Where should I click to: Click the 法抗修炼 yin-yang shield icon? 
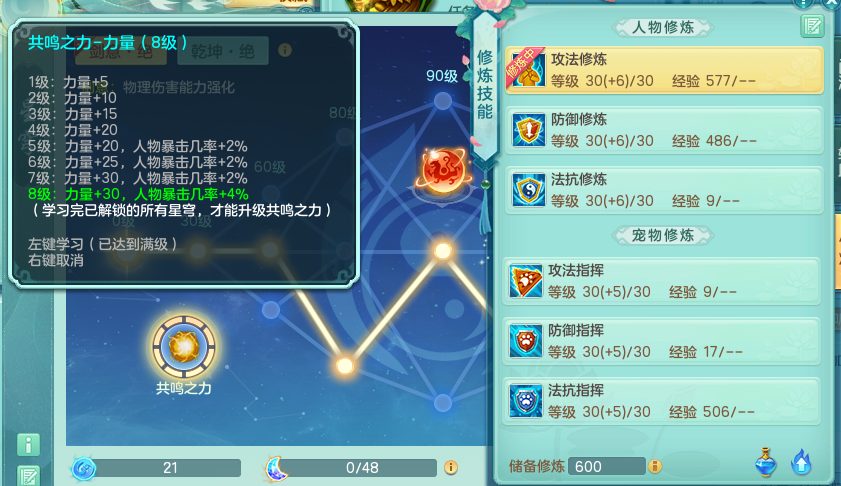click(x=528, y=190)
